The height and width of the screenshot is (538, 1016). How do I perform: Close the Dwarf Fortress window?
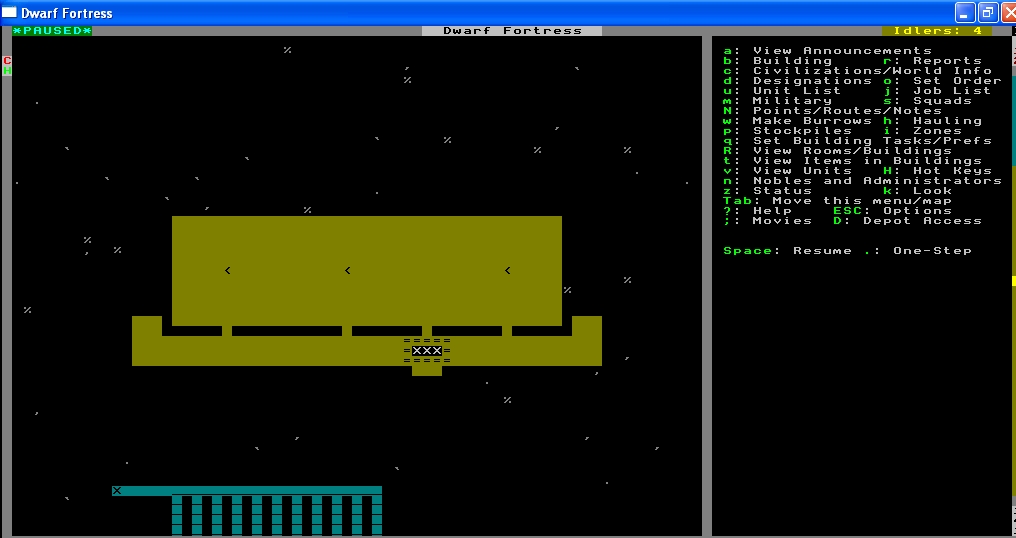click(x=1008, y=12)
